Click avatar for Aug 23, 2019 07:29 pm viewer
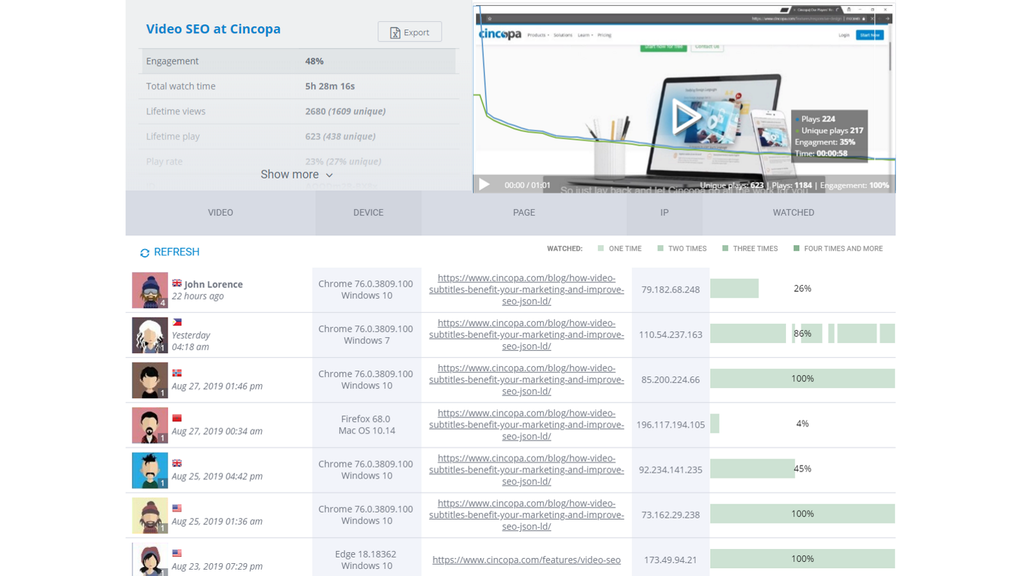The height and width of the screenshot is (576, 1024). [x=150, y=559]
